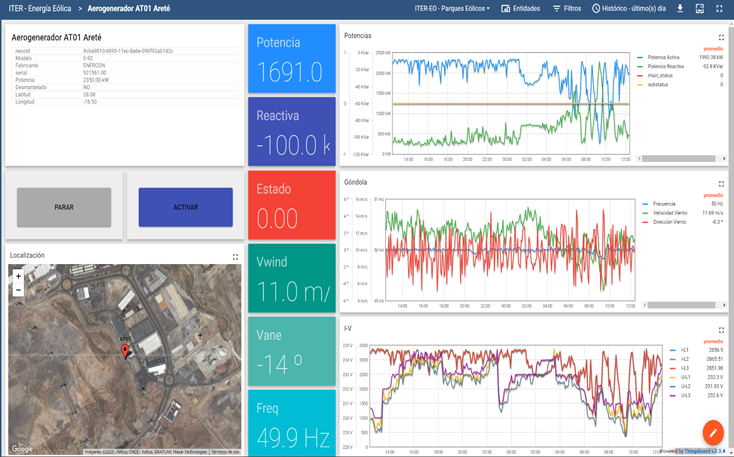Click the download/export dashboard icon
Viewport: 734px width, 457px height.
tap(680, 8)
